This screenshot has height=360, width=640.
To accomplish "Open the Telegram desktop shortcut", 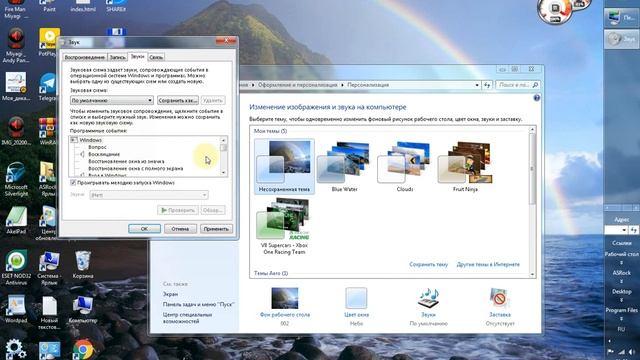I will click(49, 87).
